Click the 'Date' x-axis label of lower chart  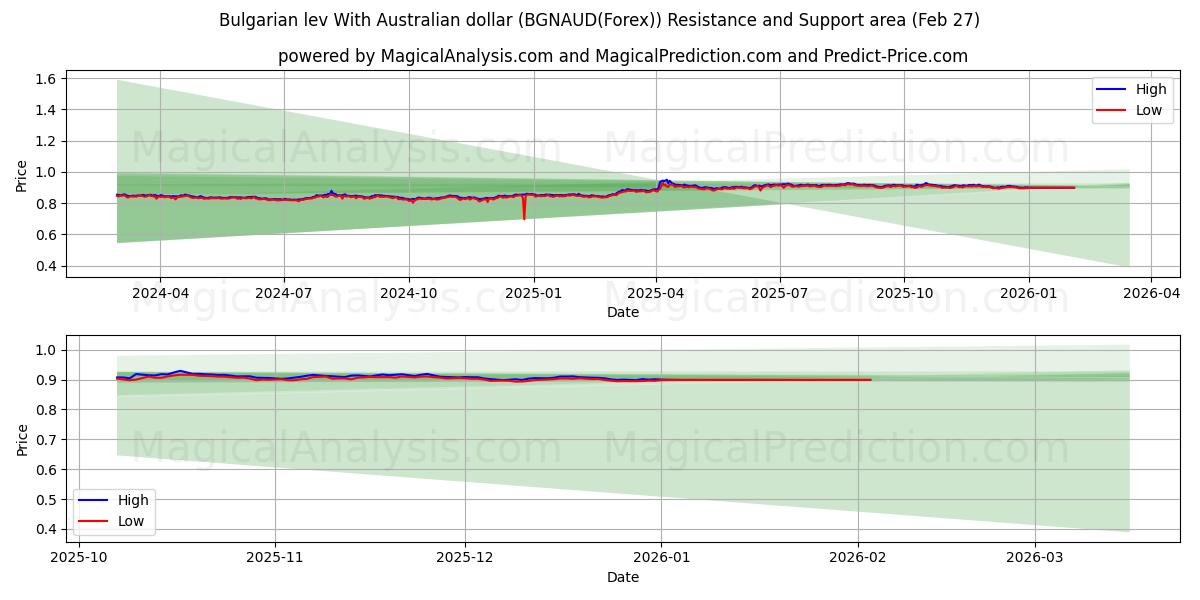(x=622, y=577)
